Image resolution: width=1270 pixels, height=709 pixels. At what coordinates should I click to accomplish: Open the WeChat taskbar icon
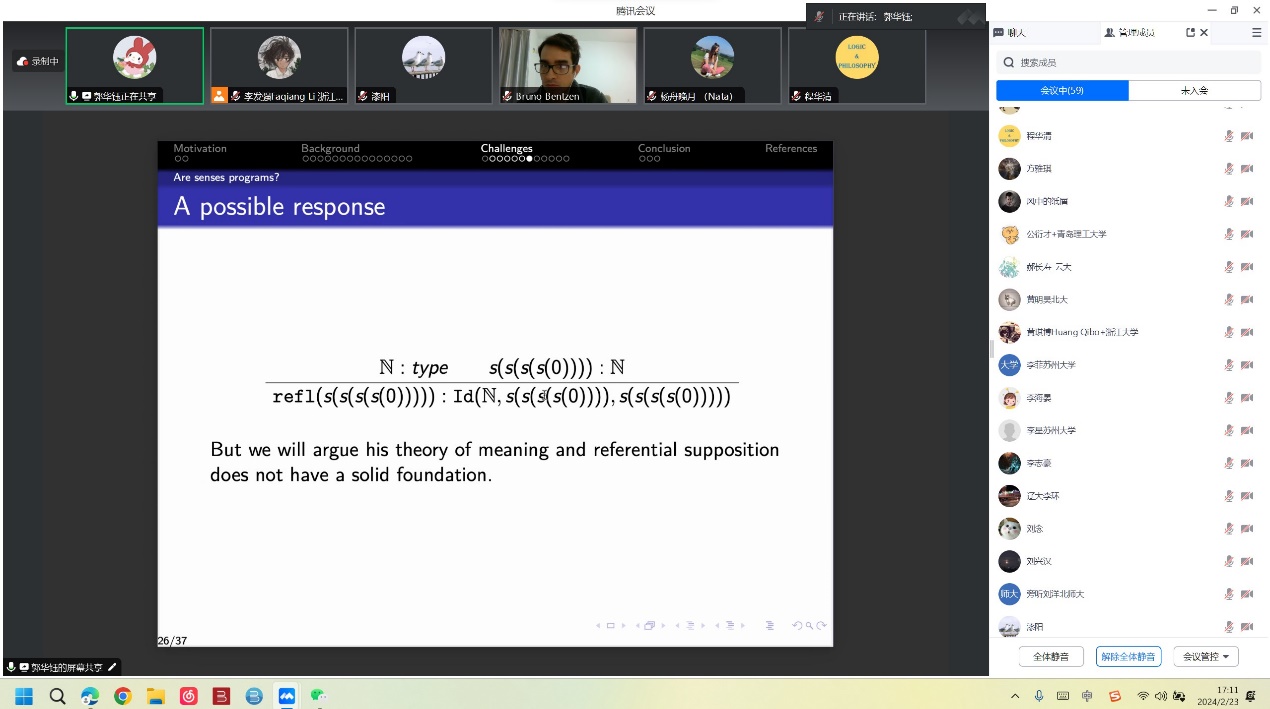319,696
